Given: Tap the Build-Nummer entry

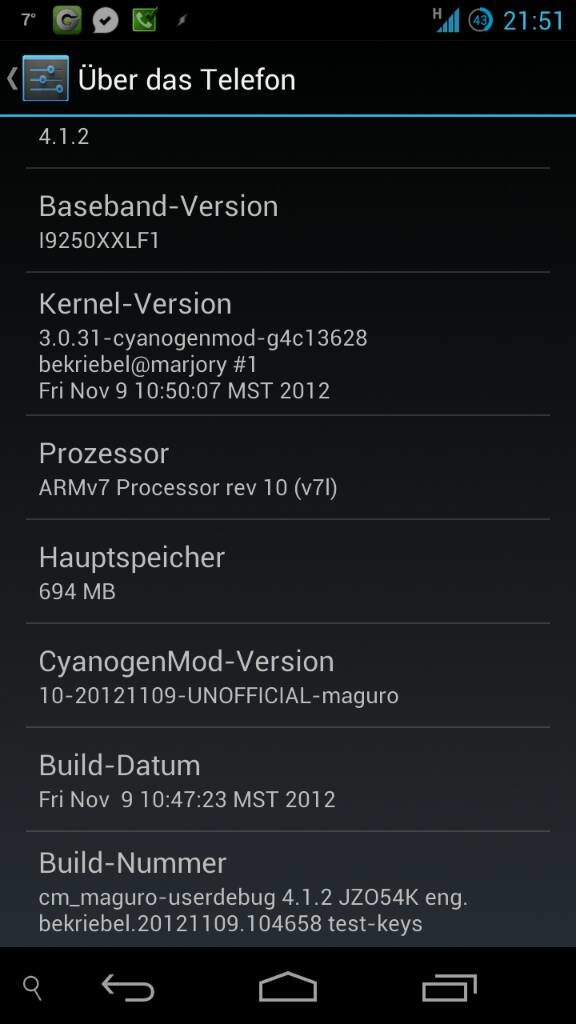Looking at the screenshot, I should pyautogui.click(x=288, y=889).
